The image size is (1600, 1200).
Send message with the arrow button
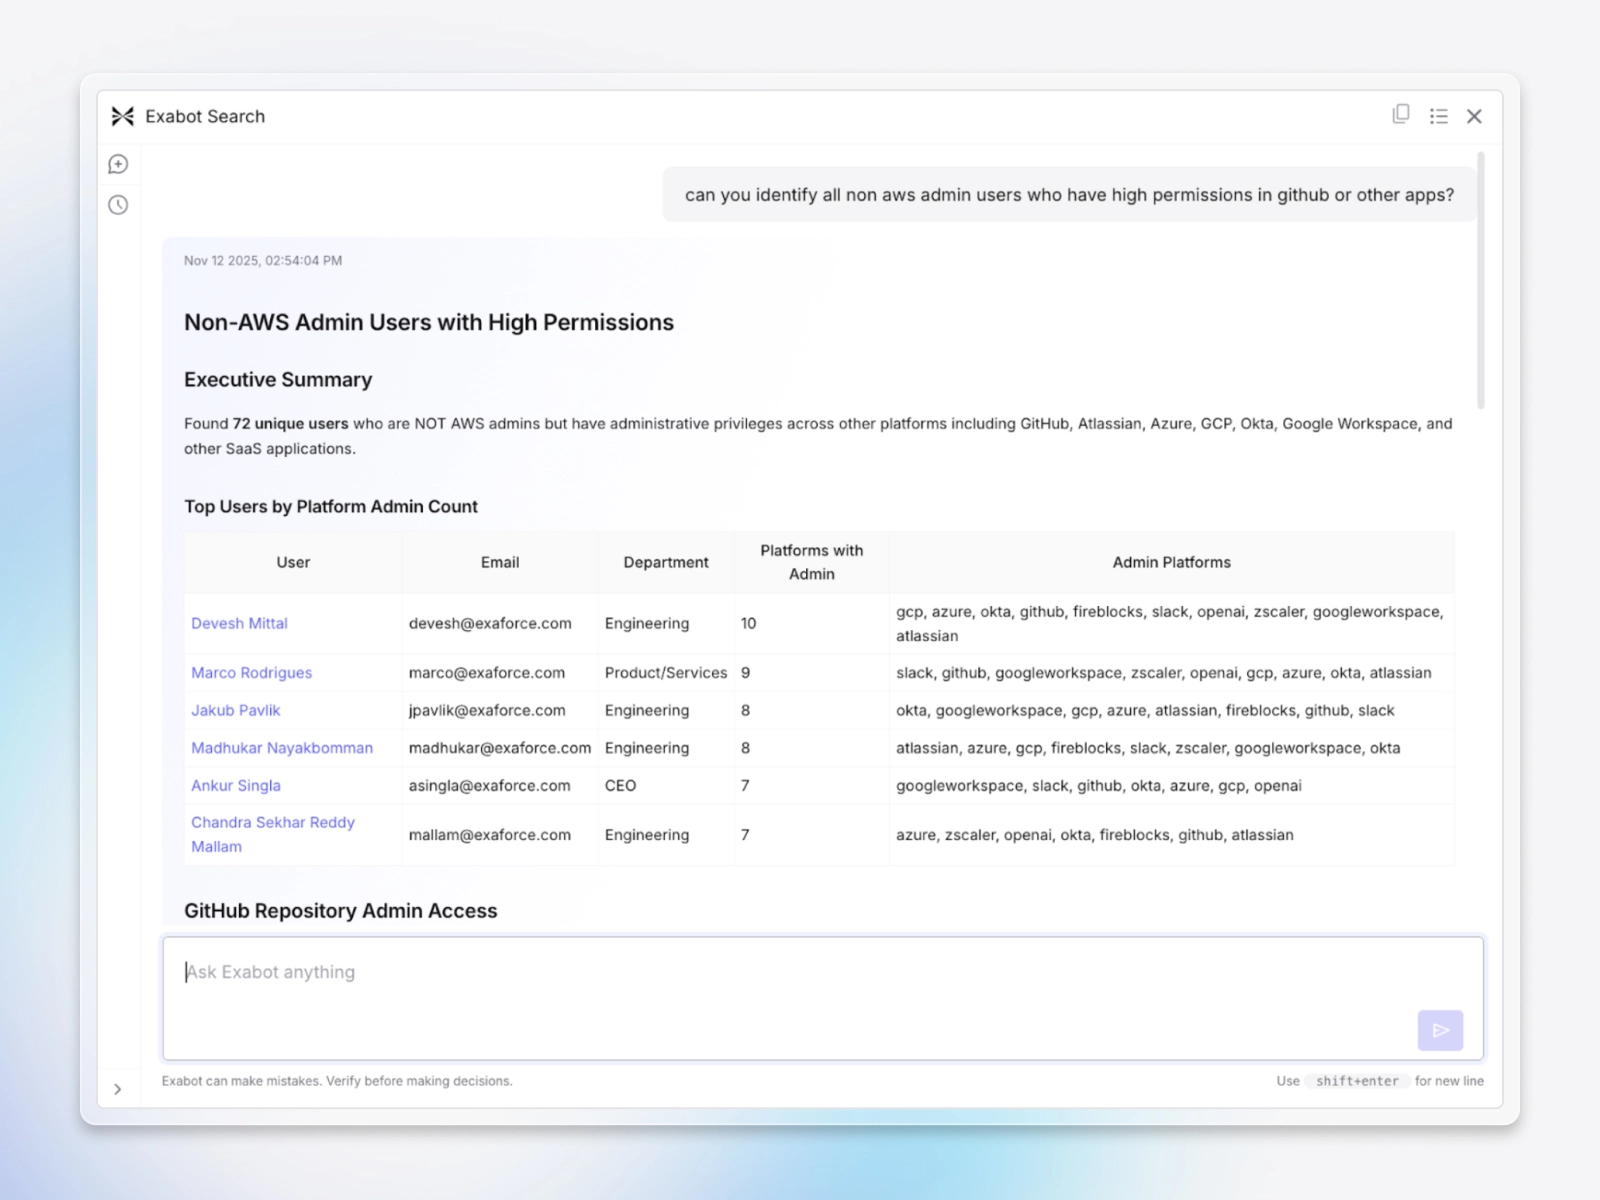pyautogui.click(x=1440, y=1030)
